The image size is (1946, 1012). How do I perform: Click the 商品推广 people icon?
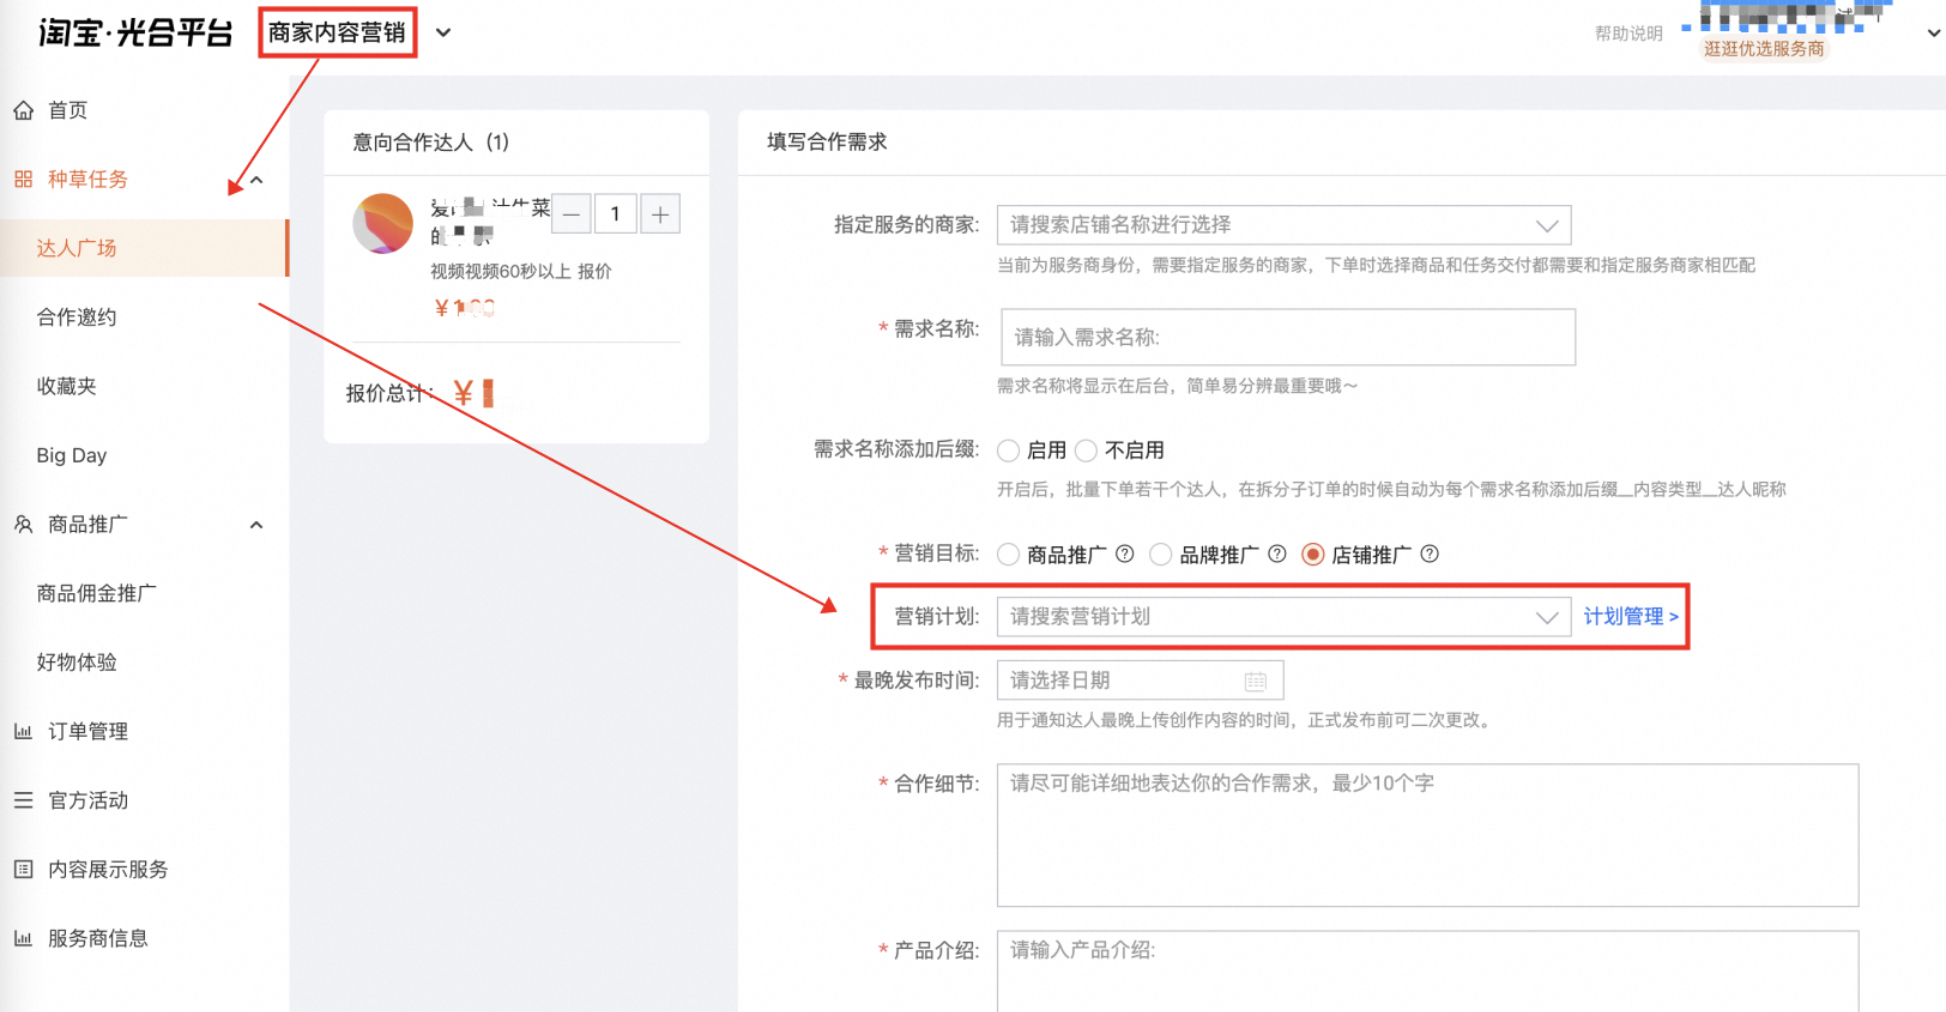tap(23, 524)
